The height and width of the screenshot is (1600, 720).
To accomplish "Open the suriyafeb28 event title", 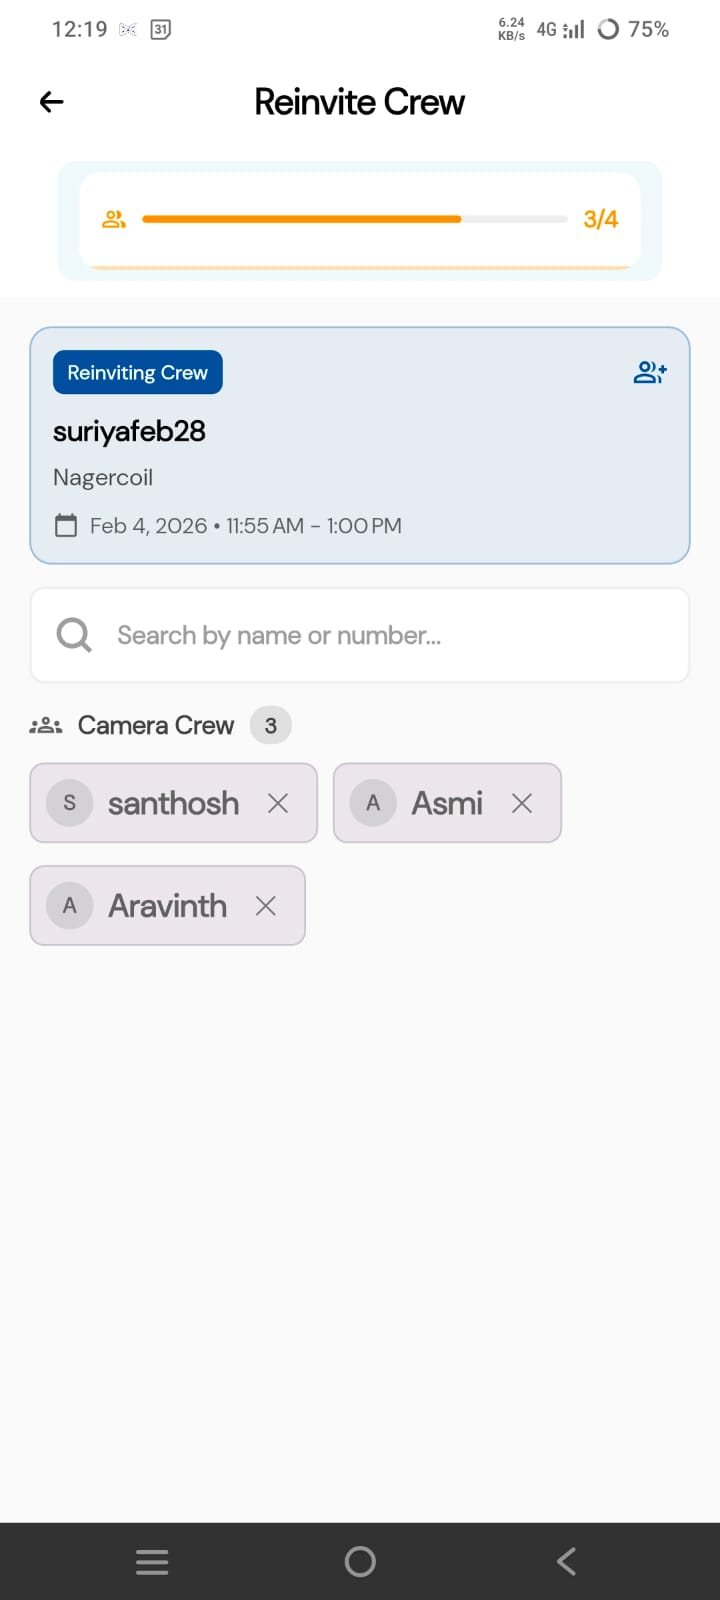I will (130, 431).
